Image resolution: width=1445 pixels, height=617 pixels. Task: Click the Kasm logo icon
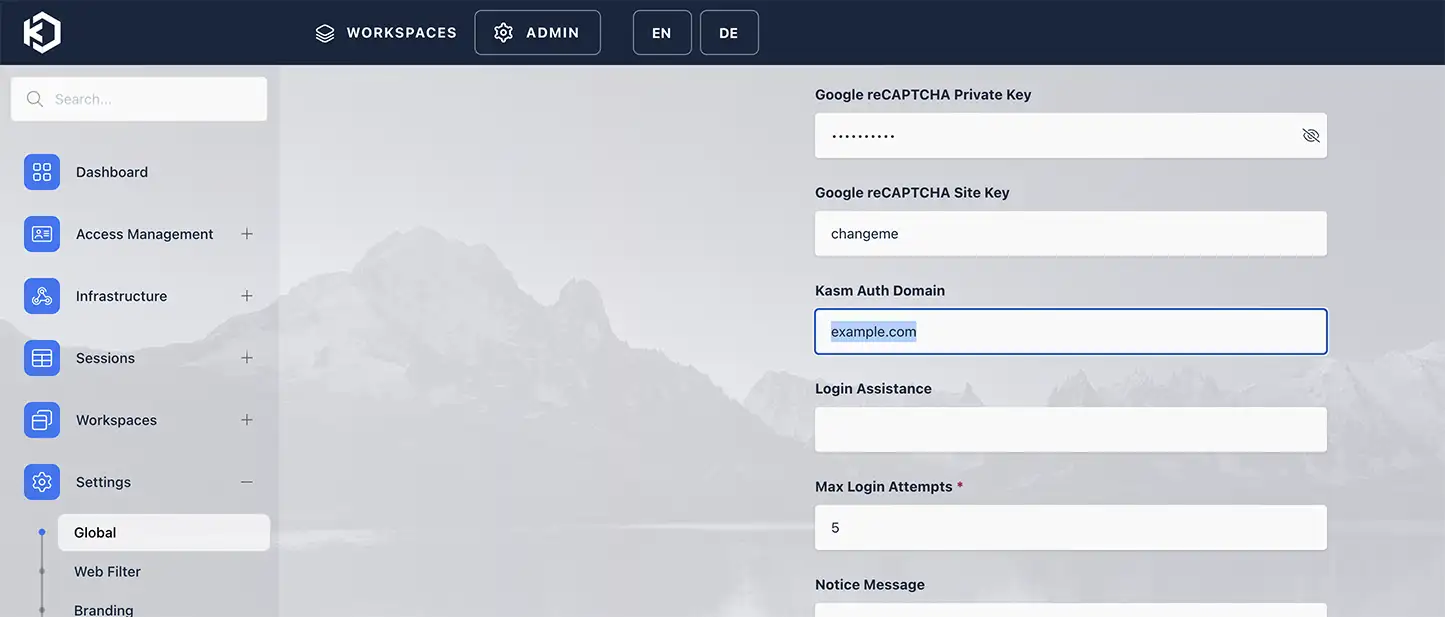click(x=42, y=31)
